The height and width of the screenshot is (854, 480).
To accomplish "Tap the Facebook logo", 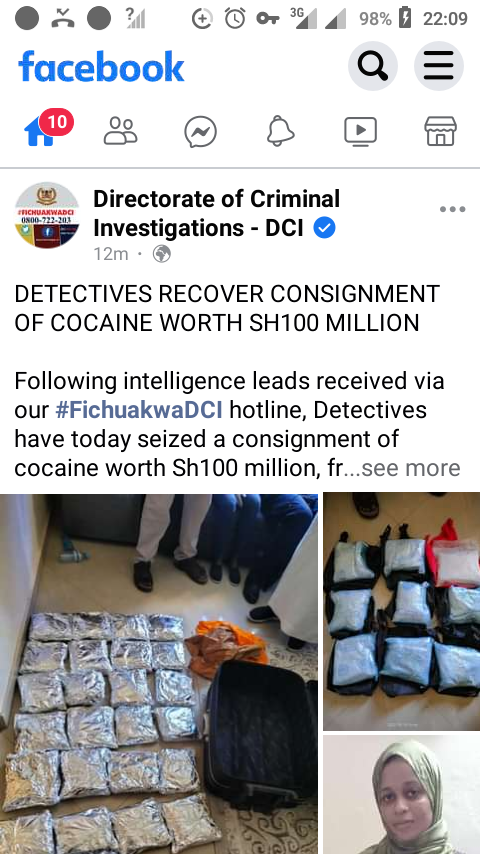I will point(101,67).
